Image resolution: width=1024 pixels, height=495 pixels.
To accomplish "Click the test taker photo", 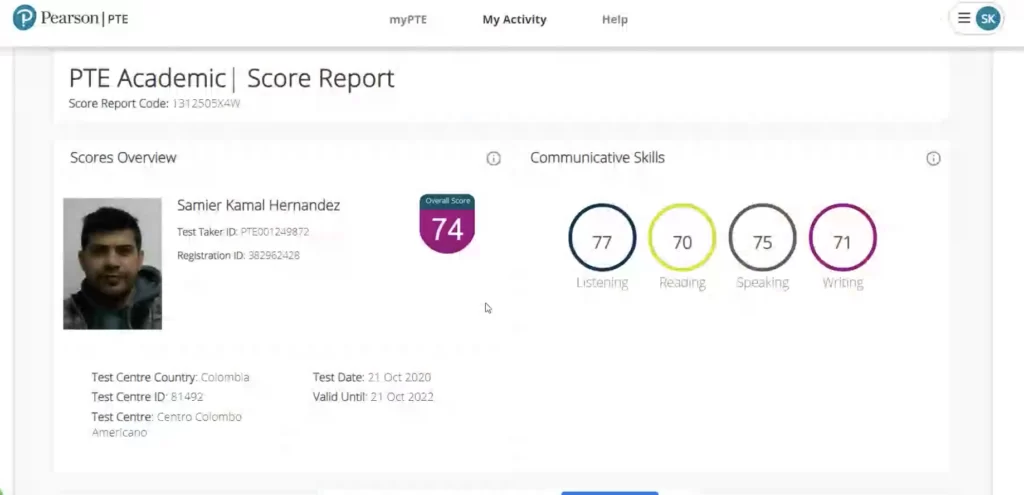I will [112, 264].
